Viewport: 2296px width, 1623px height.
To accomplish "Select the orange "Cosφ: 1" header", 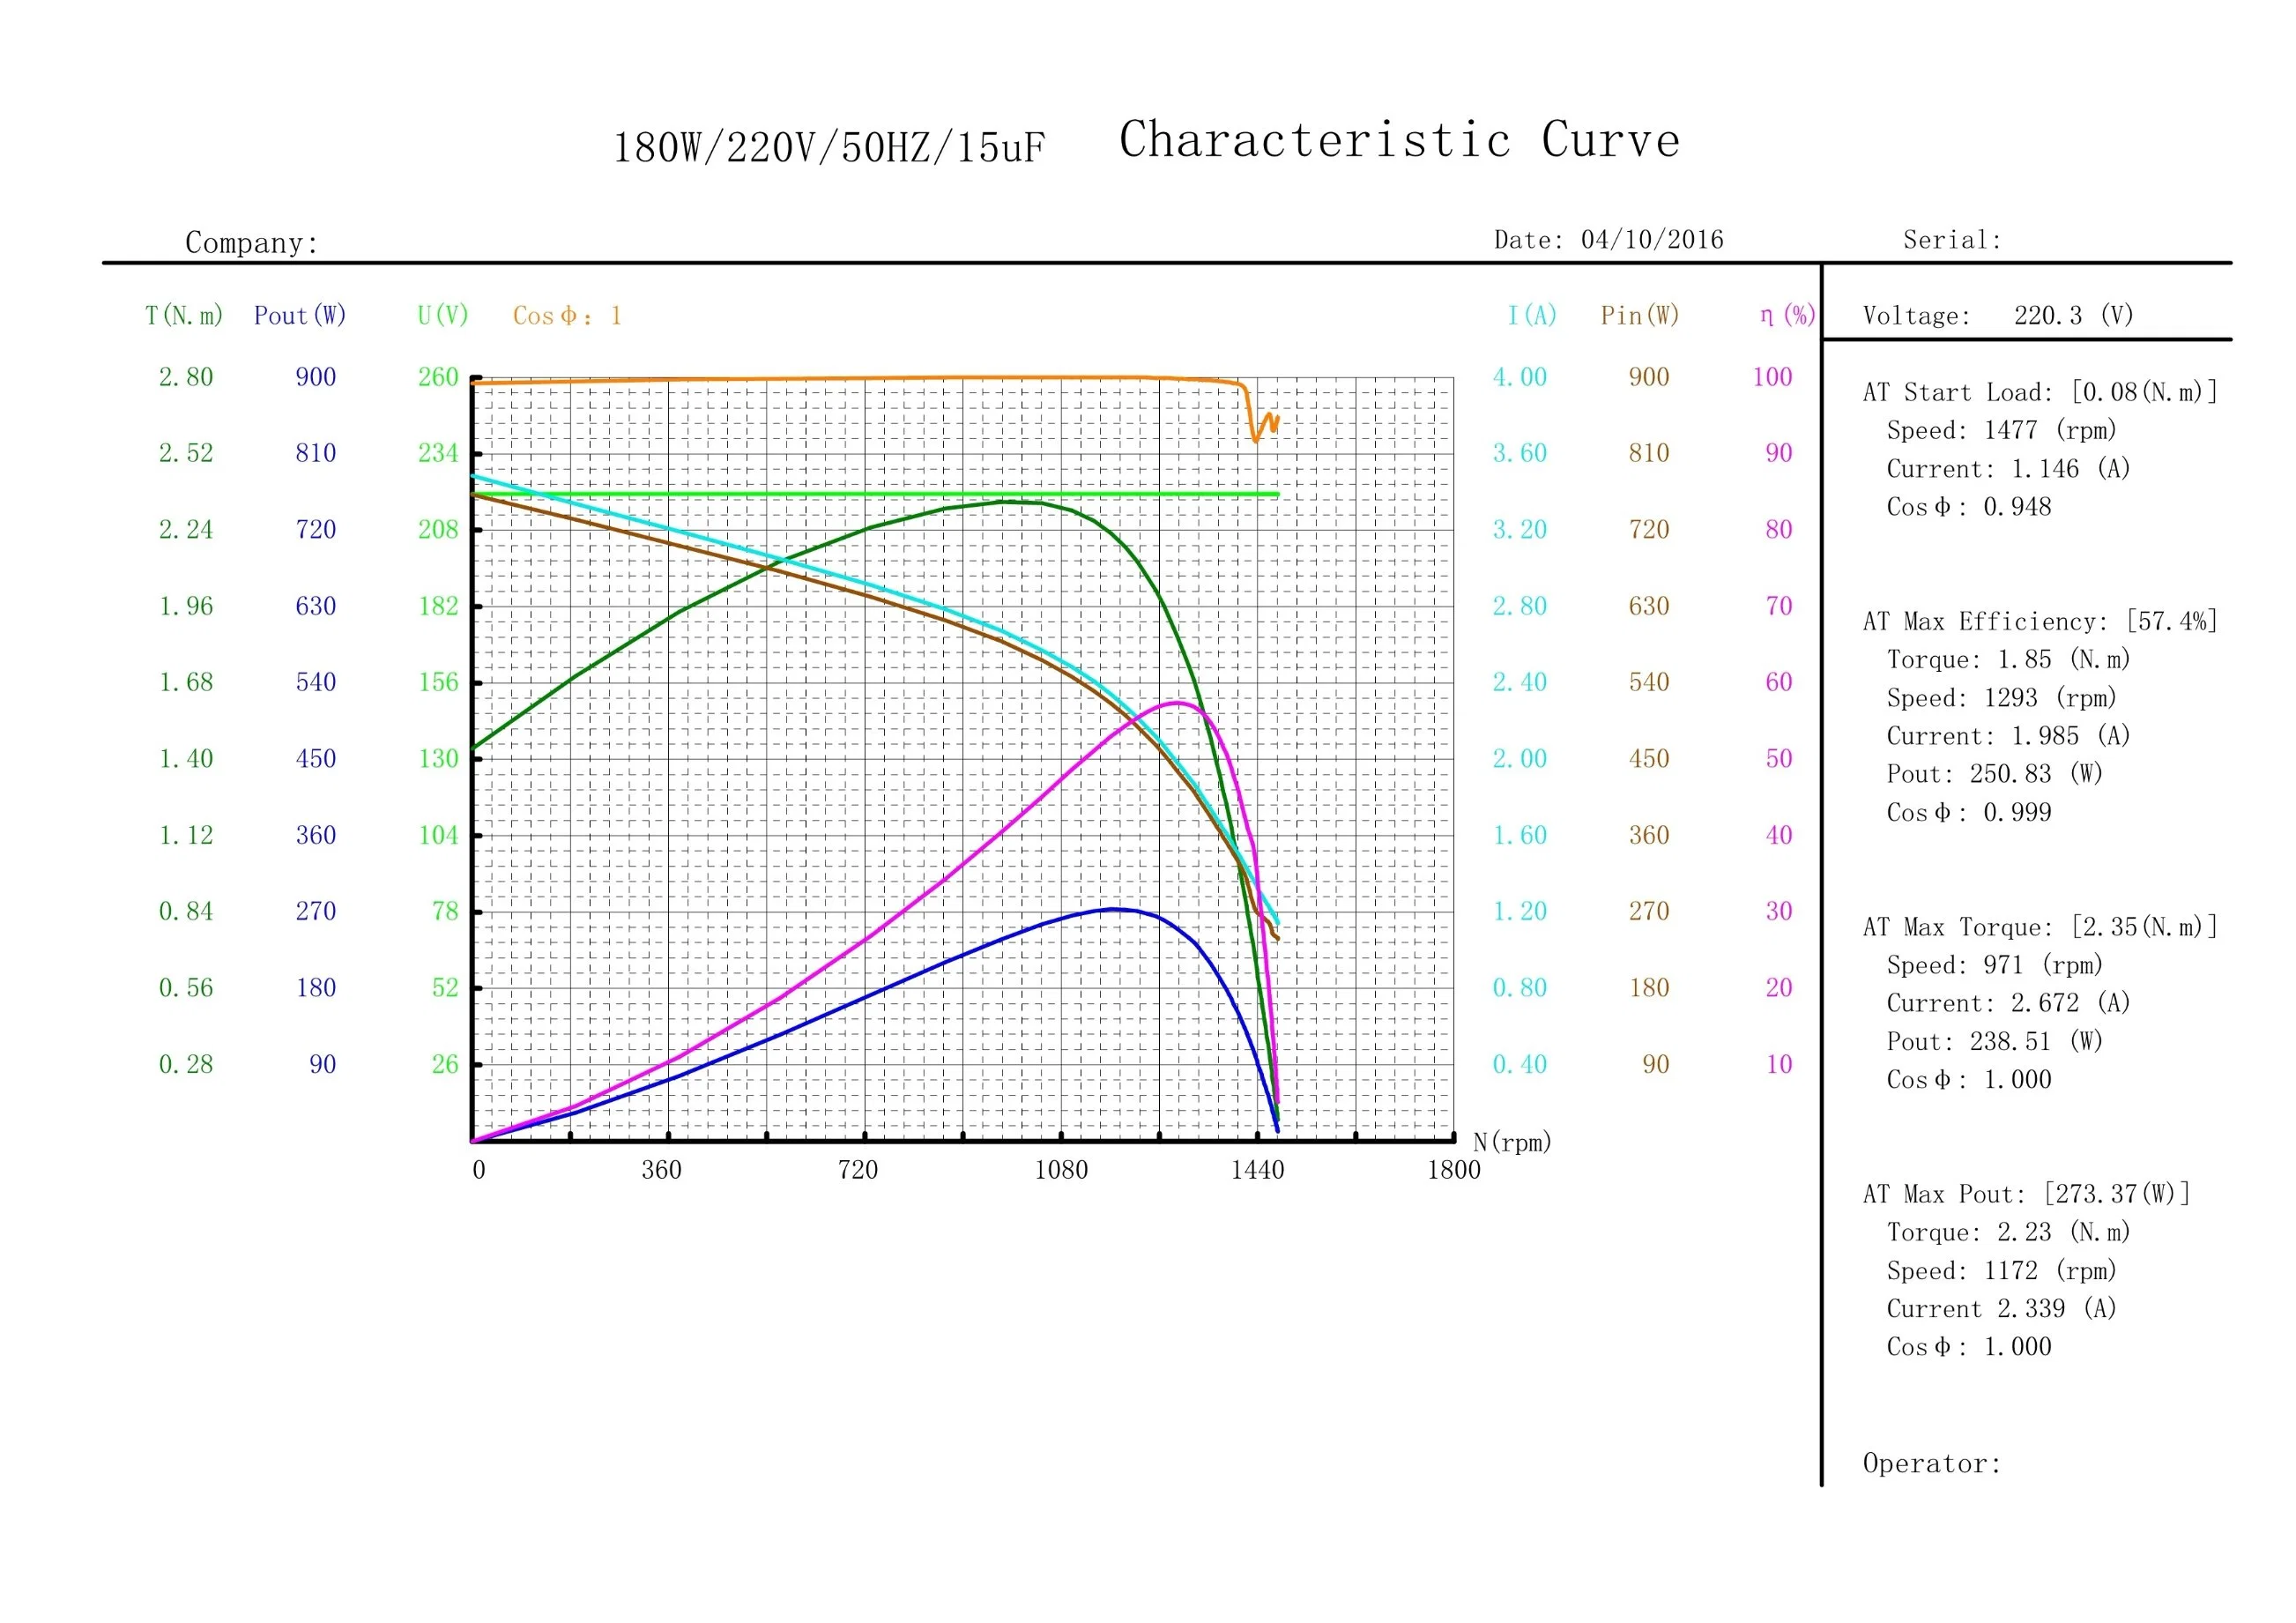I will [567, 316].
